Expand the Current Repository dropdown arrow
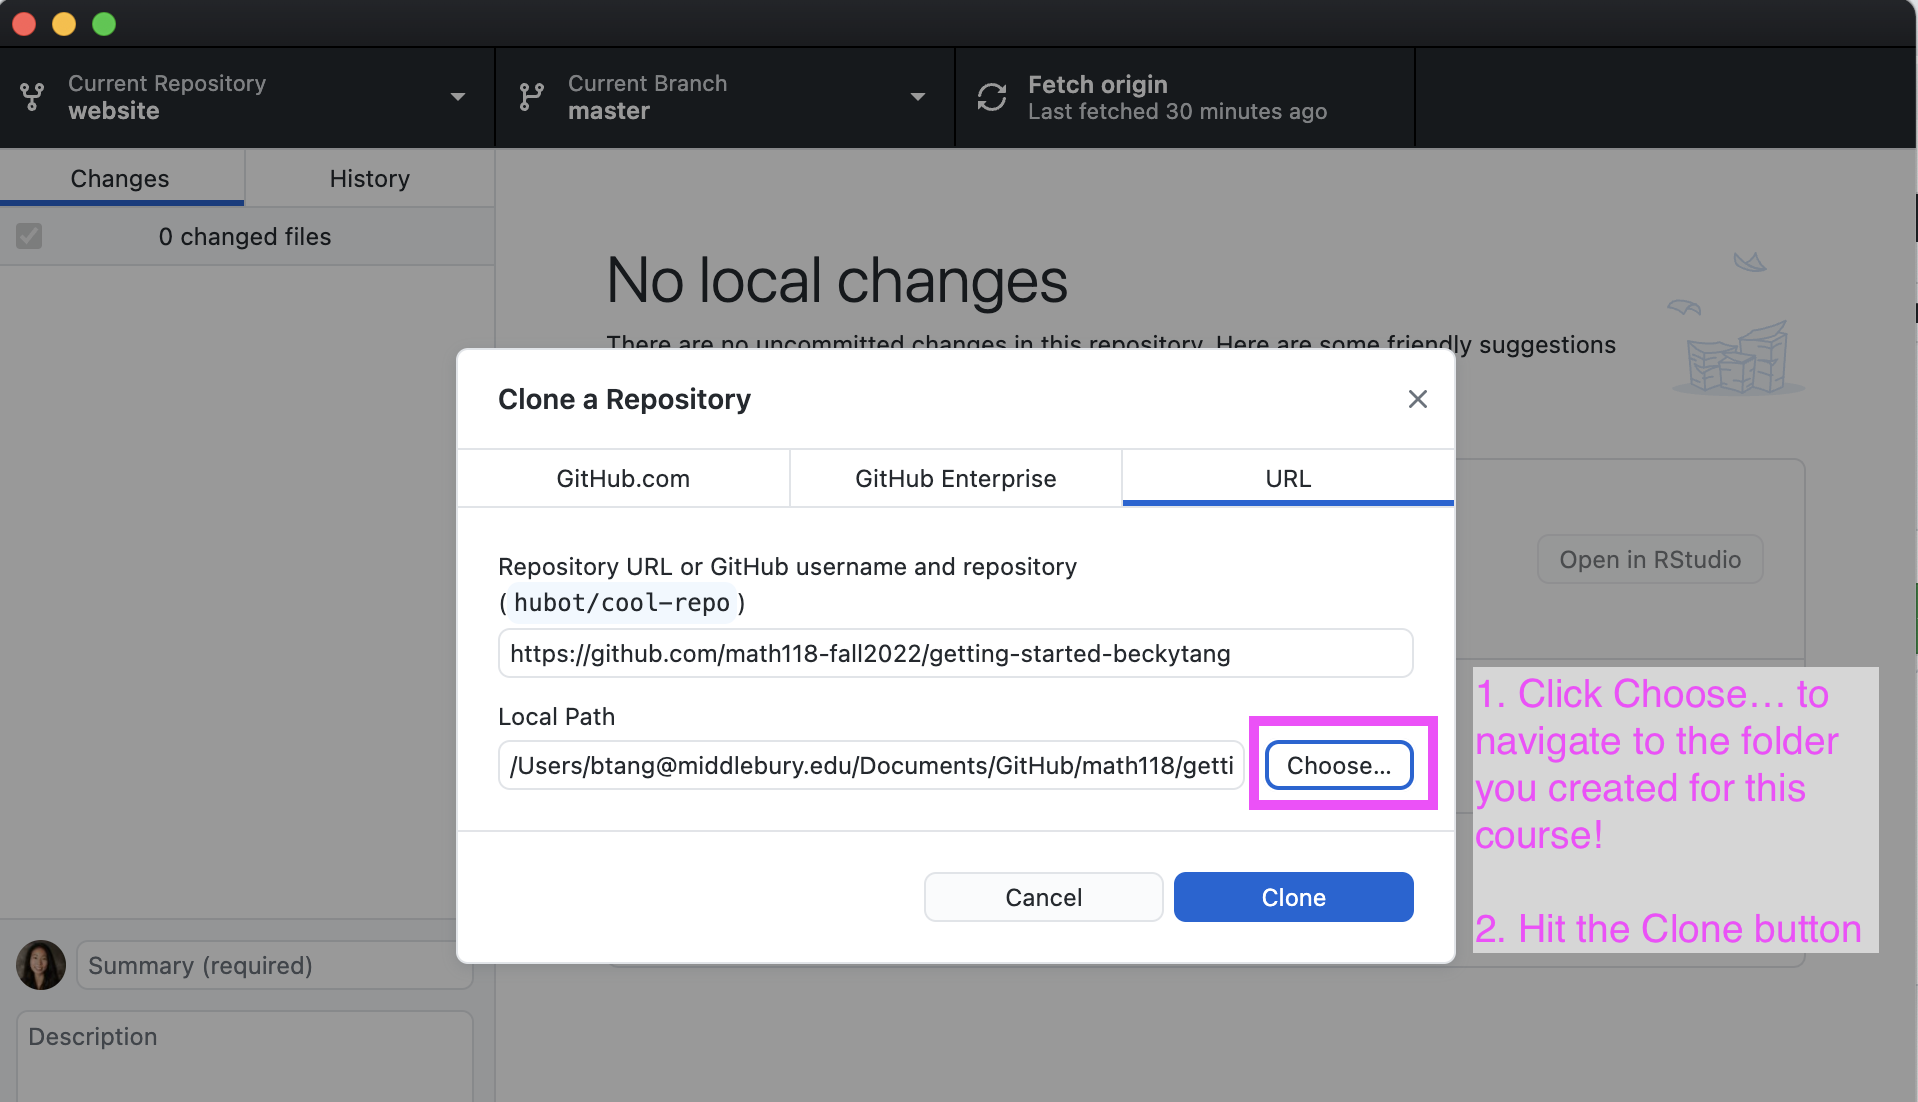1918x1102 pixels. click(458, 97)
